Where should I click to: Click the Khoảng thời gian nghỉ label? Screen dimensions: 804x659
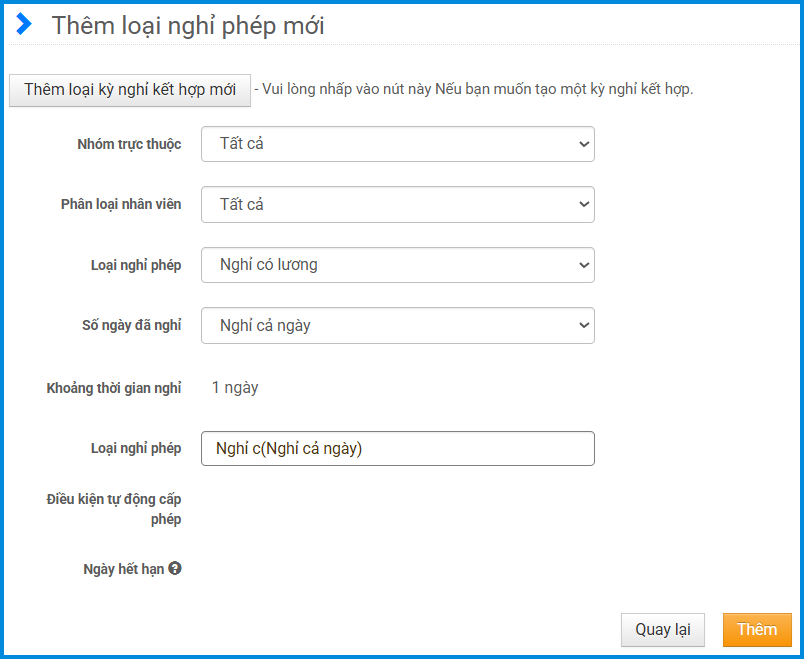point(114,388)
